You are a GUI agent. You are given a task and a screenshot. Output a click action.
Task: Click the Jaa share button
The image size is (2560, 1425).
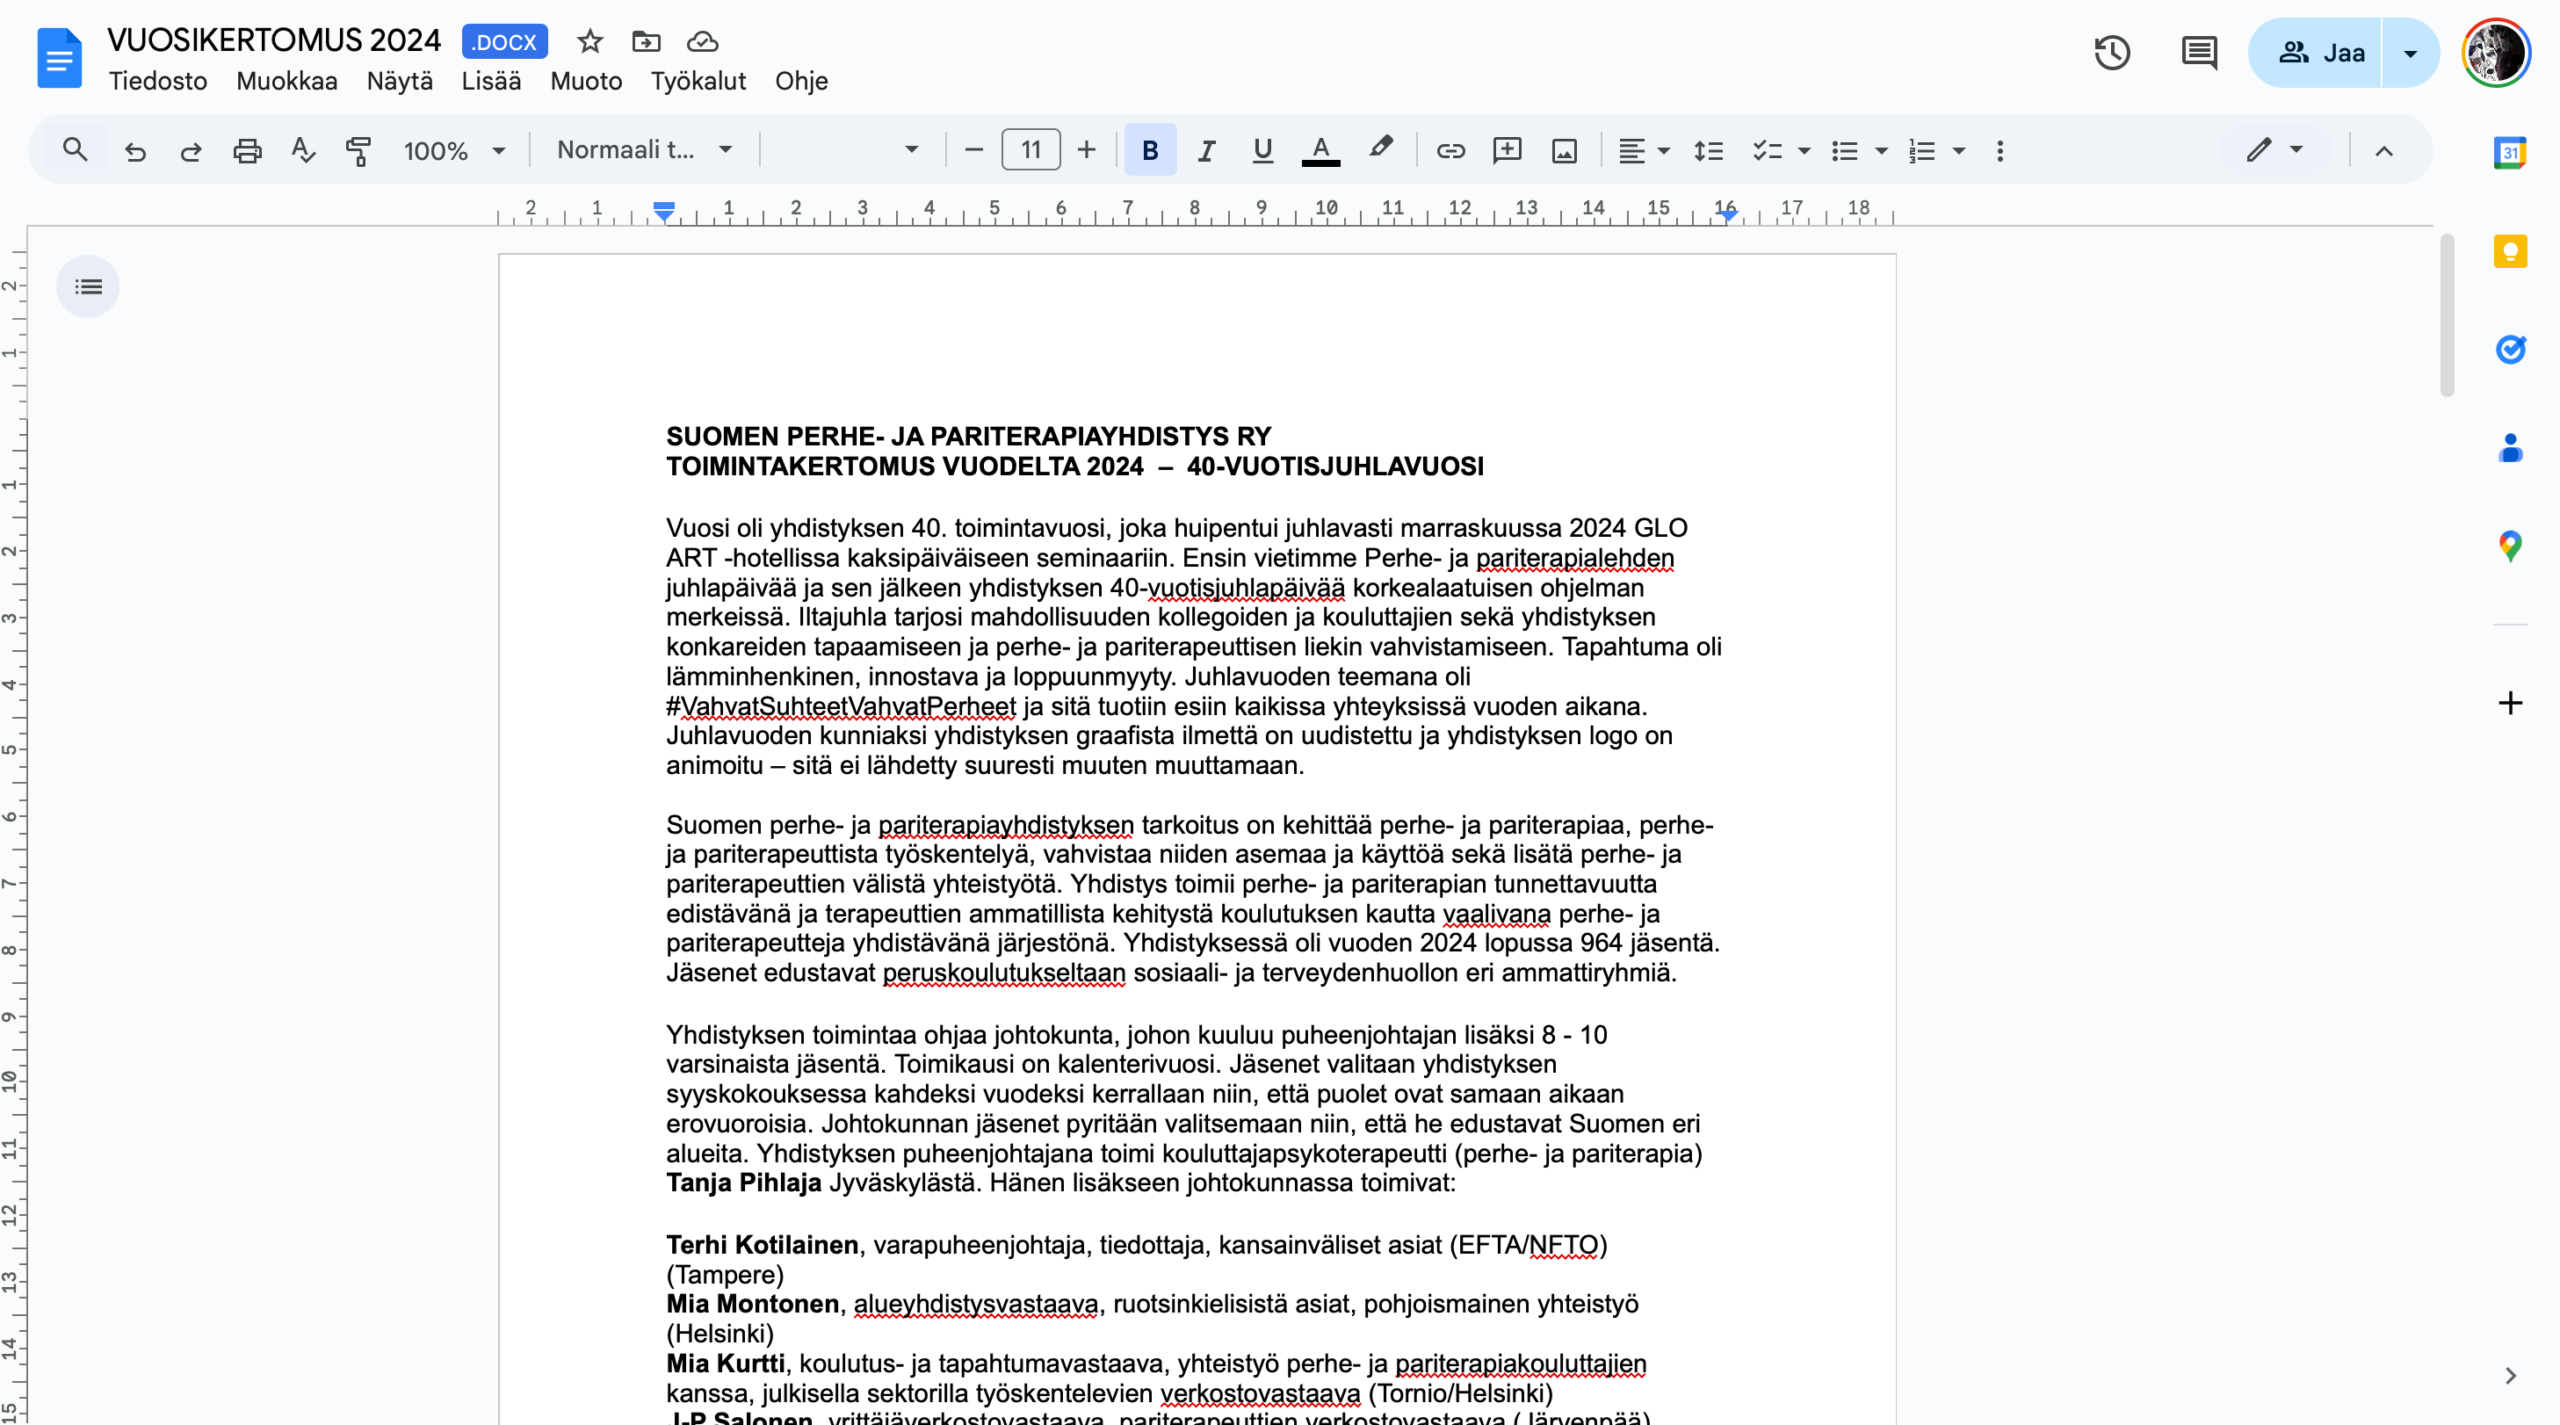[2320, 53]
